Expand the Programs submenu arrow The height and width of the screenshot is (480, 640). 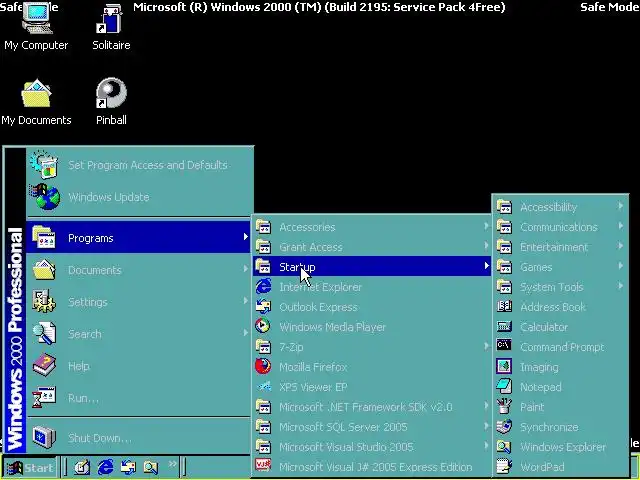tap(245, 237)
